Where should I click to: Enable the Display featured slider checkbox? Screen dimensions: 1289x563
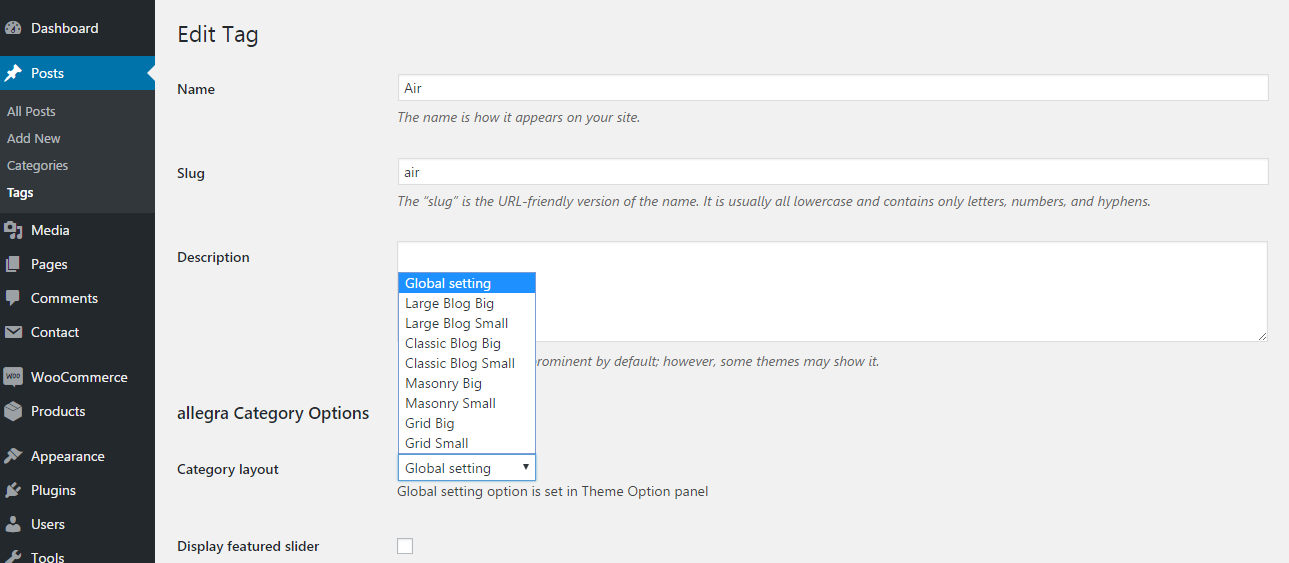click(405, 546)
